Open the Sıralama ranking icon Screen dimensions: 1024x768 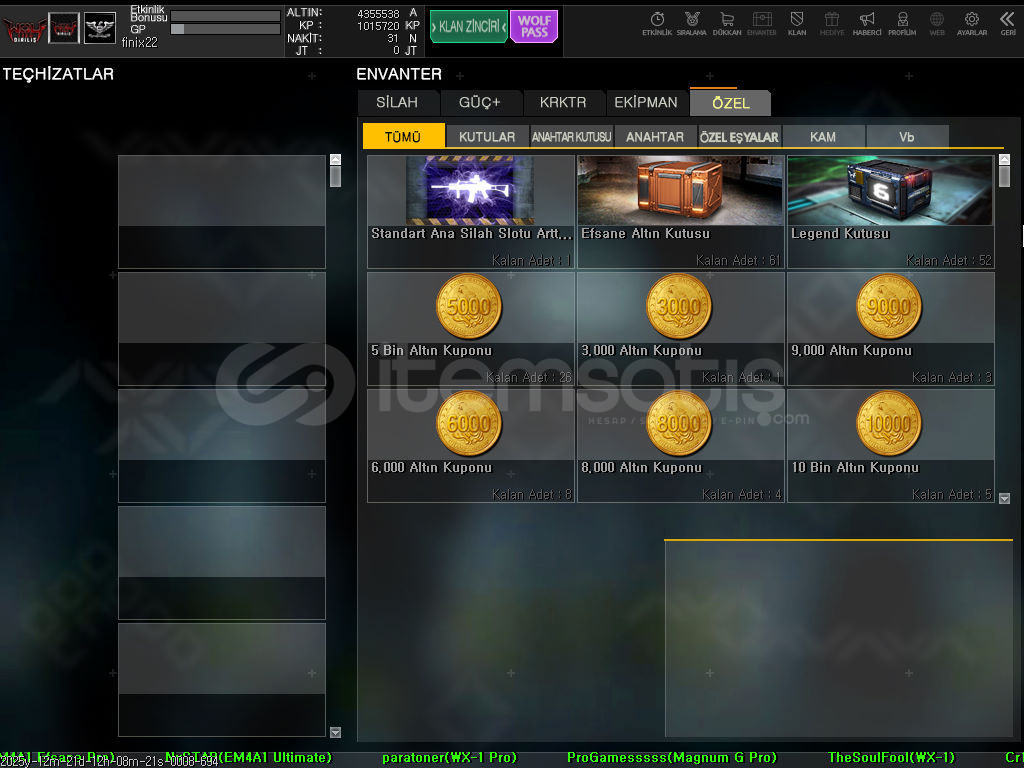[x=691, y=22]
